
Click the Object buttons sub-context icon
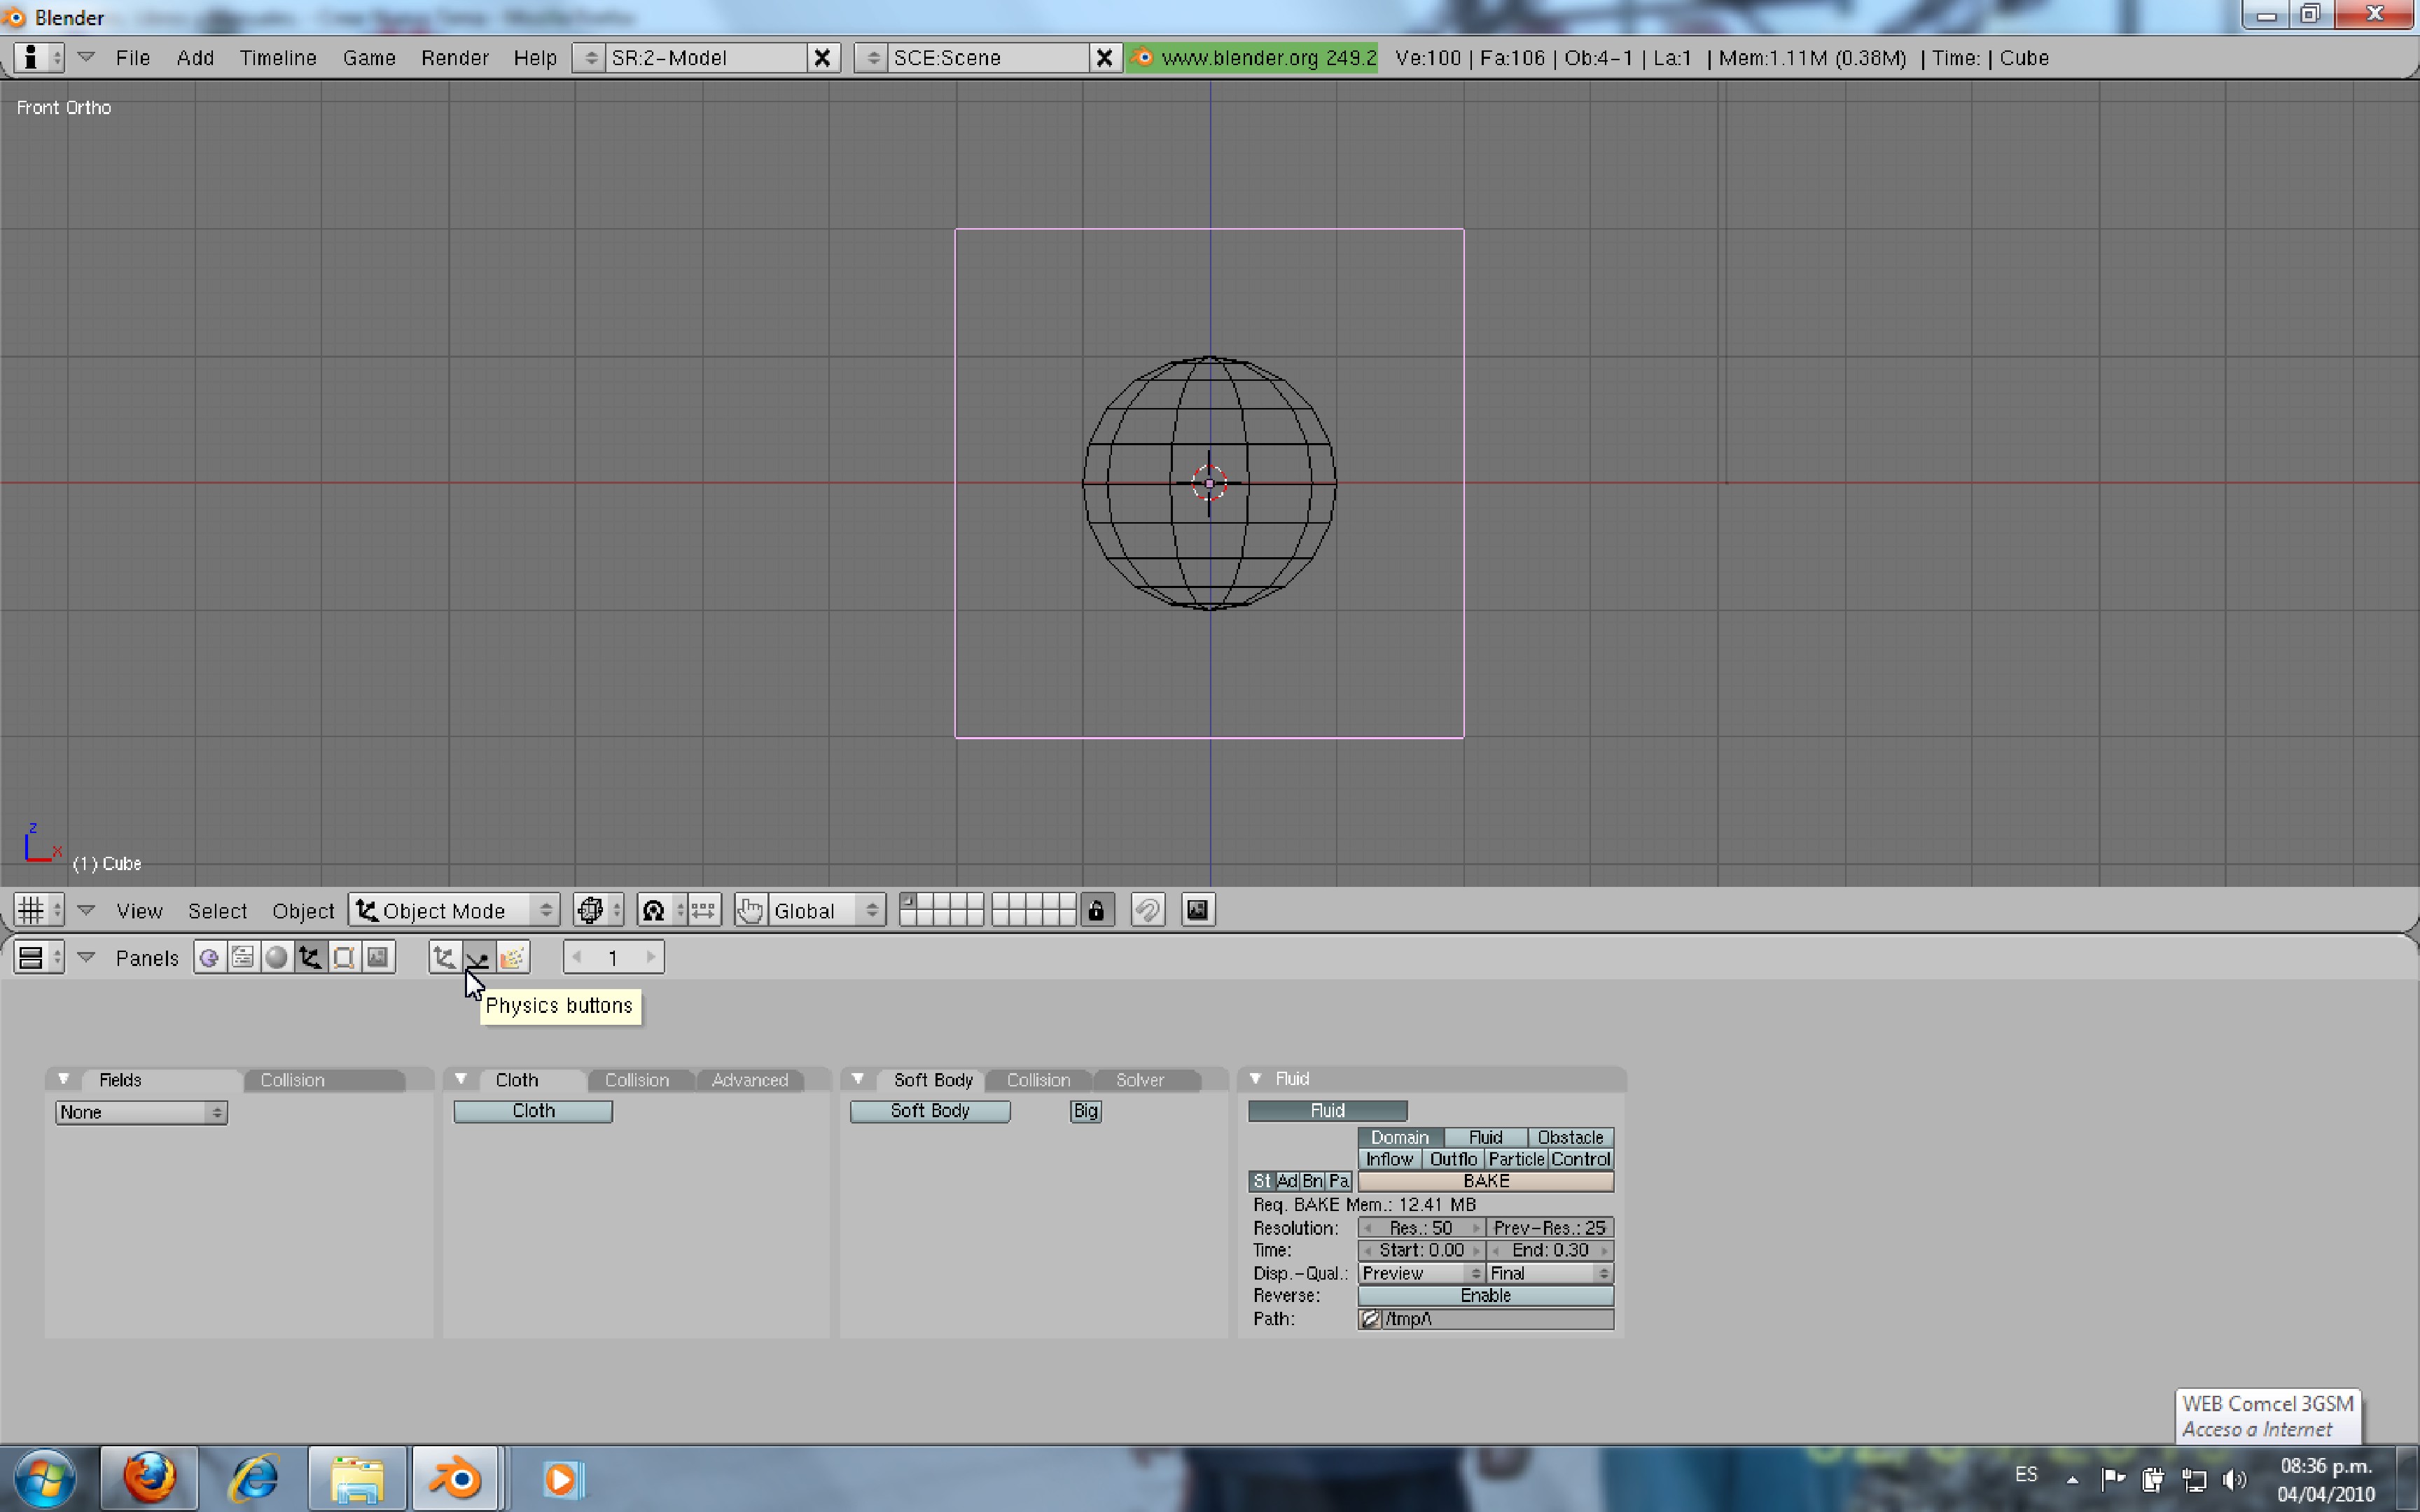click(x=444, y=957)
